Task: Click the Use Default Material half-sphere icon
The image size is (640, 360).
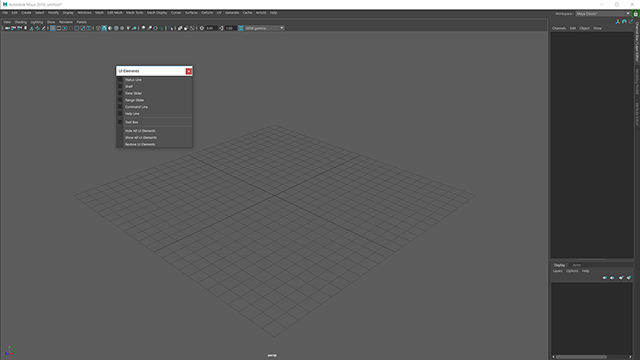Action: 110,28
